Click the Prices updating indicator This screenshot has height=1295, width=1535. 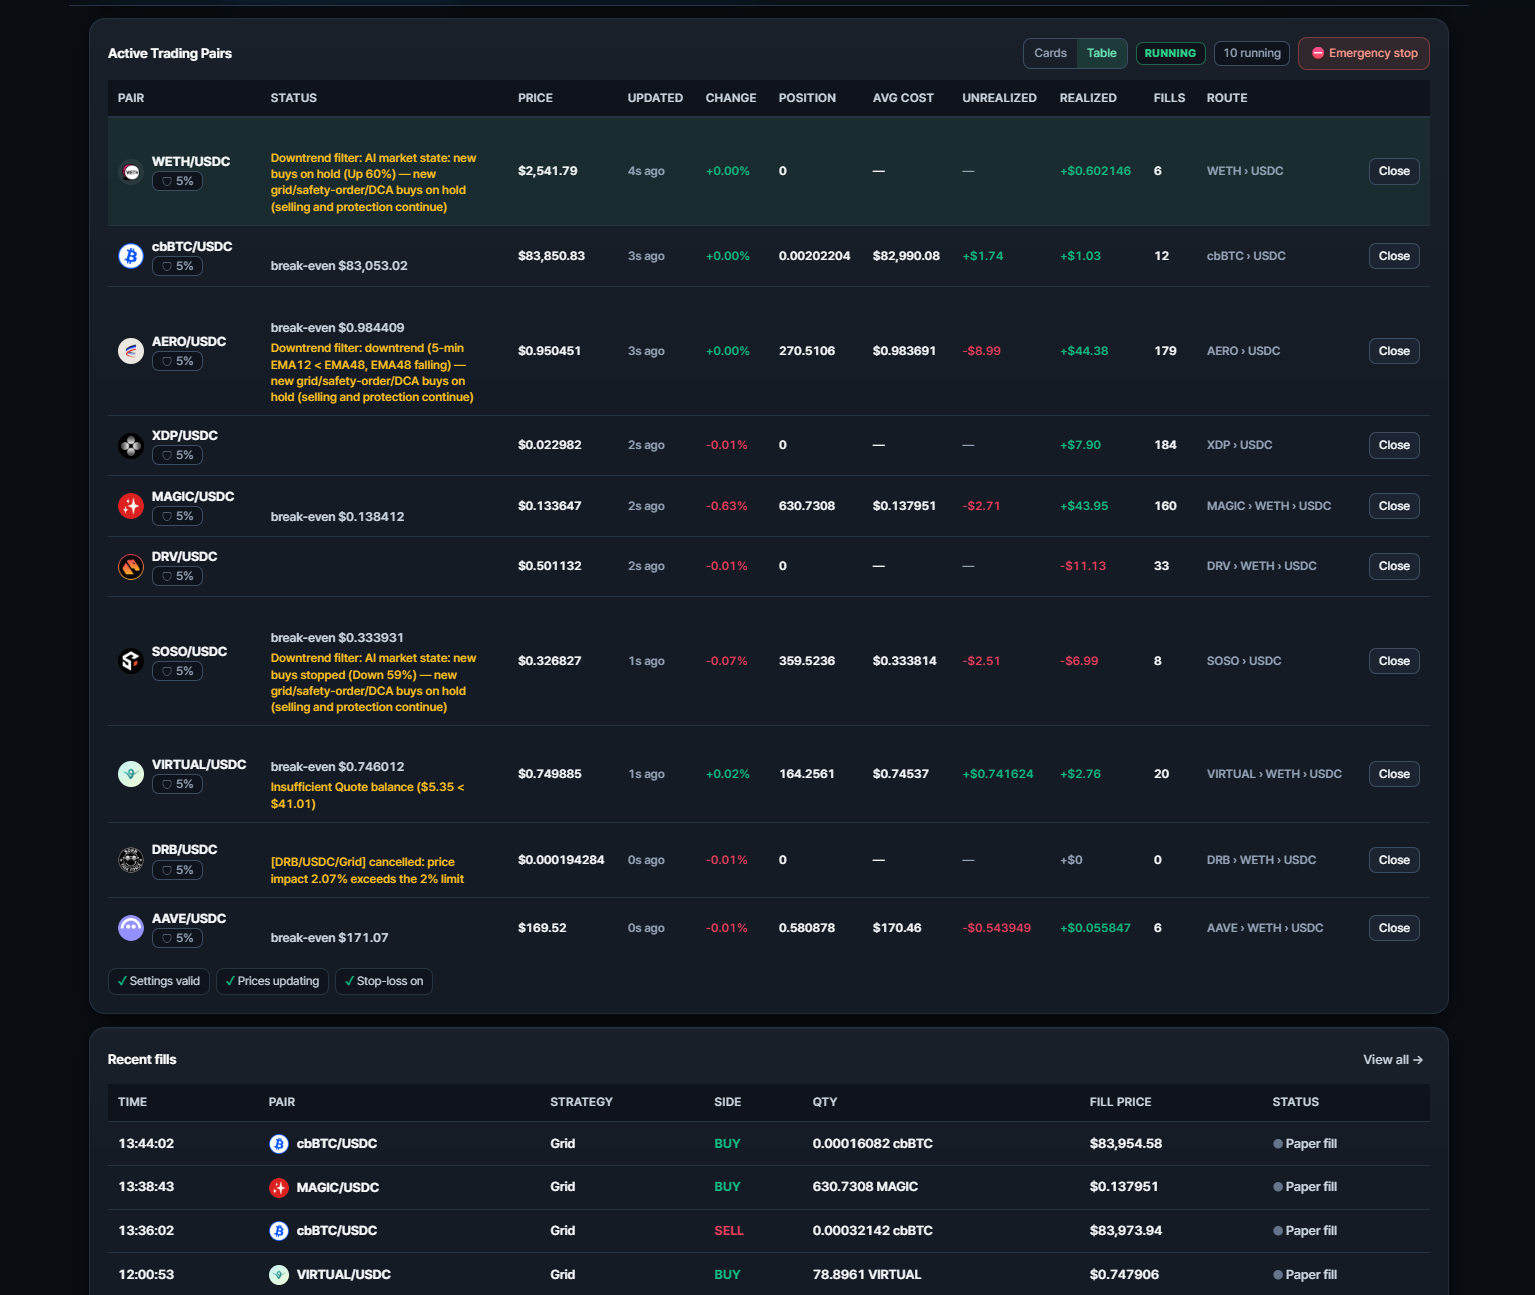click(272, 981)
